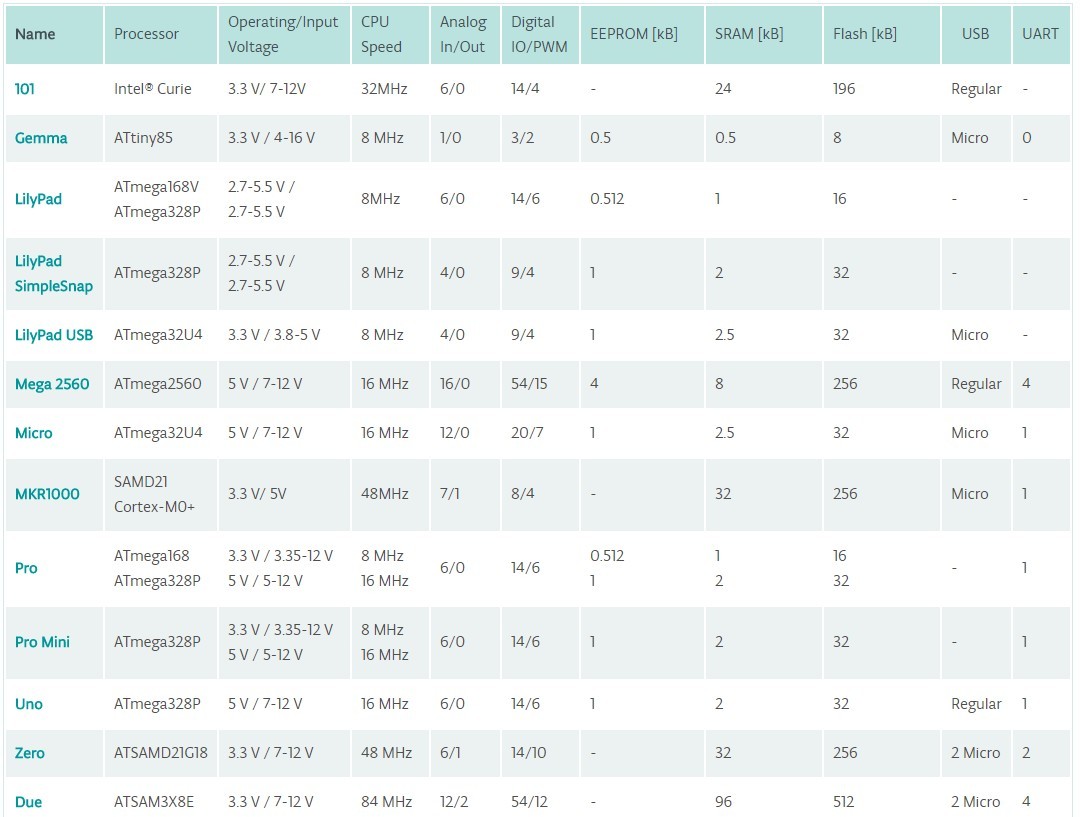The width and height of the screenshot is (1080, 817).
Task: Click the UART column header
Action: (1040, 34)
